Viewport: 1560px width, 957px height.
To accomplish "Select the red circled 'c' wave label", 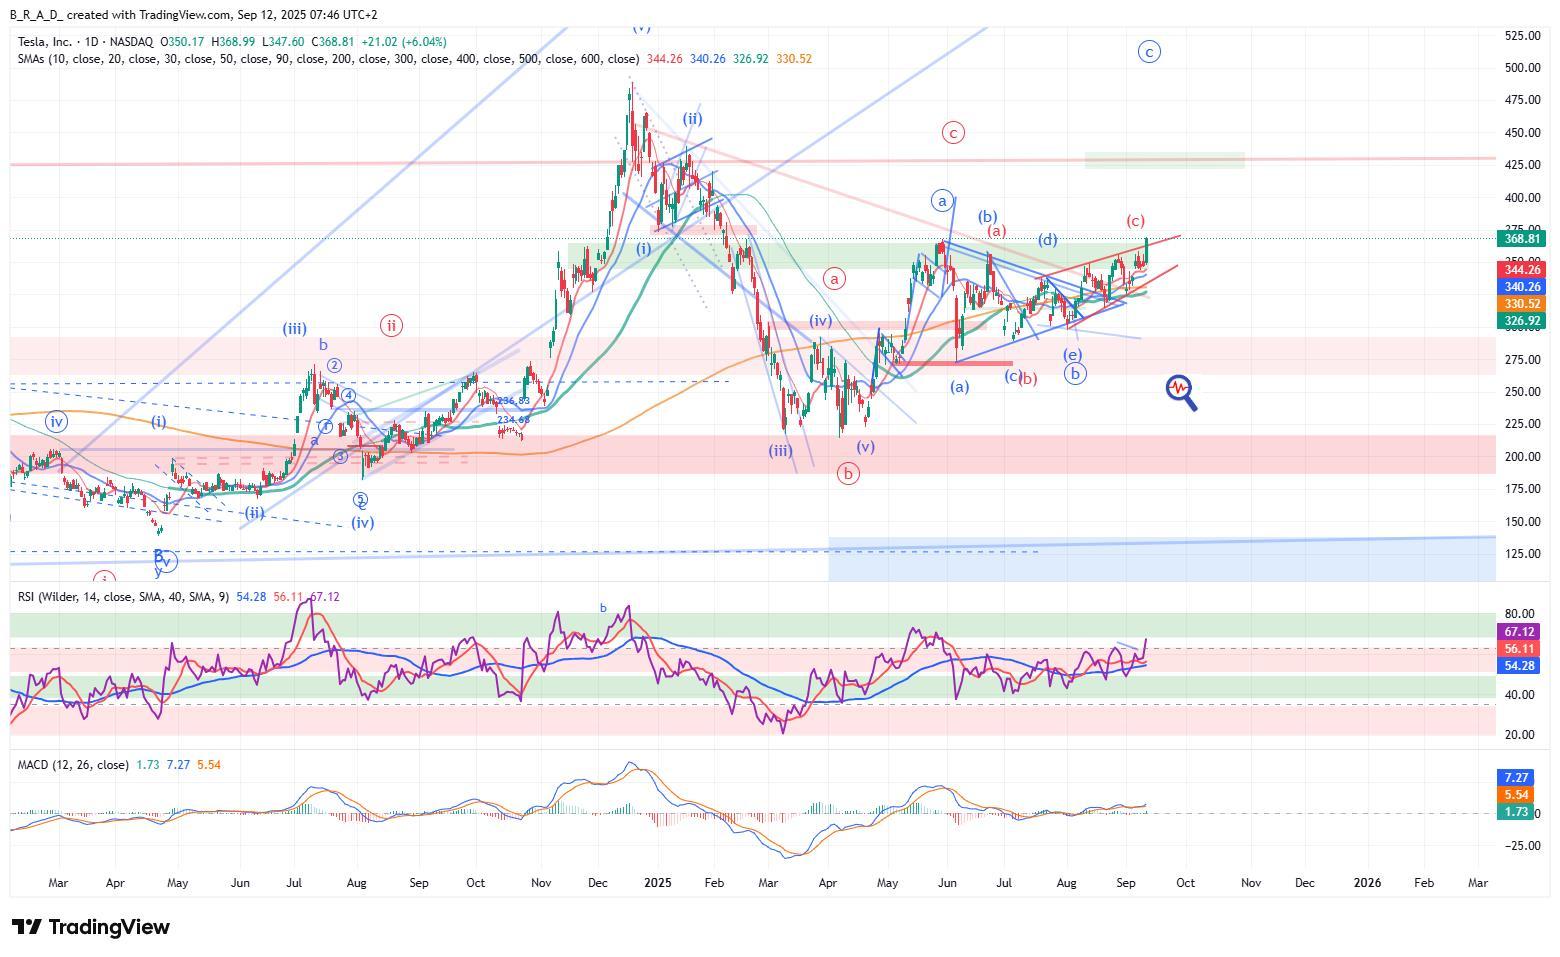I will [x=954, y=132].
